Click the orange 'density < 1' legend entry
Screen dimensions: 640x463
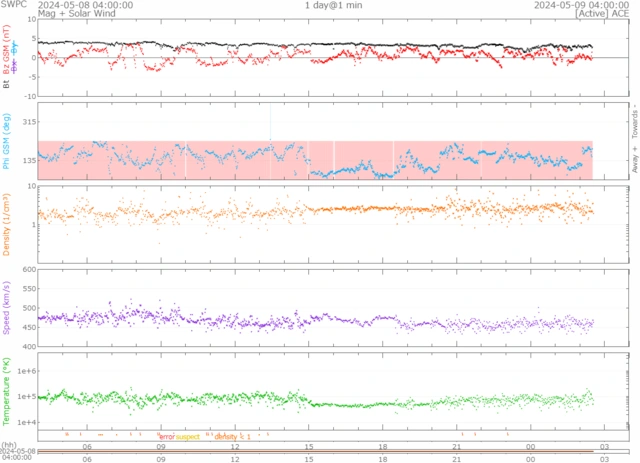(232, 437)
